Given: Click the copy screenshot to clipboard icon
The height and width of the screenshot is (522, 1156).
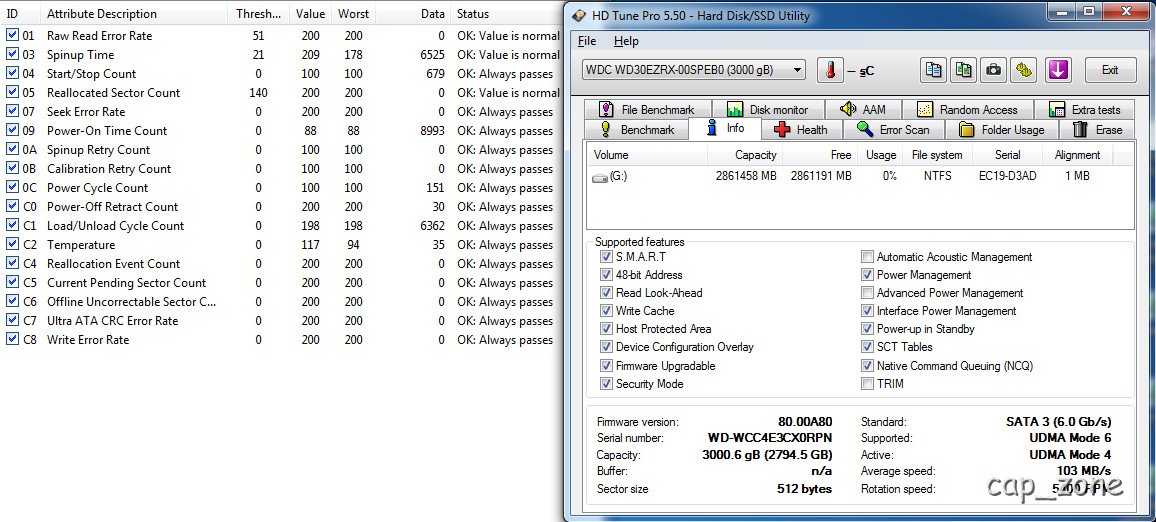Looking at the screenshot, I should coord(963,70).
